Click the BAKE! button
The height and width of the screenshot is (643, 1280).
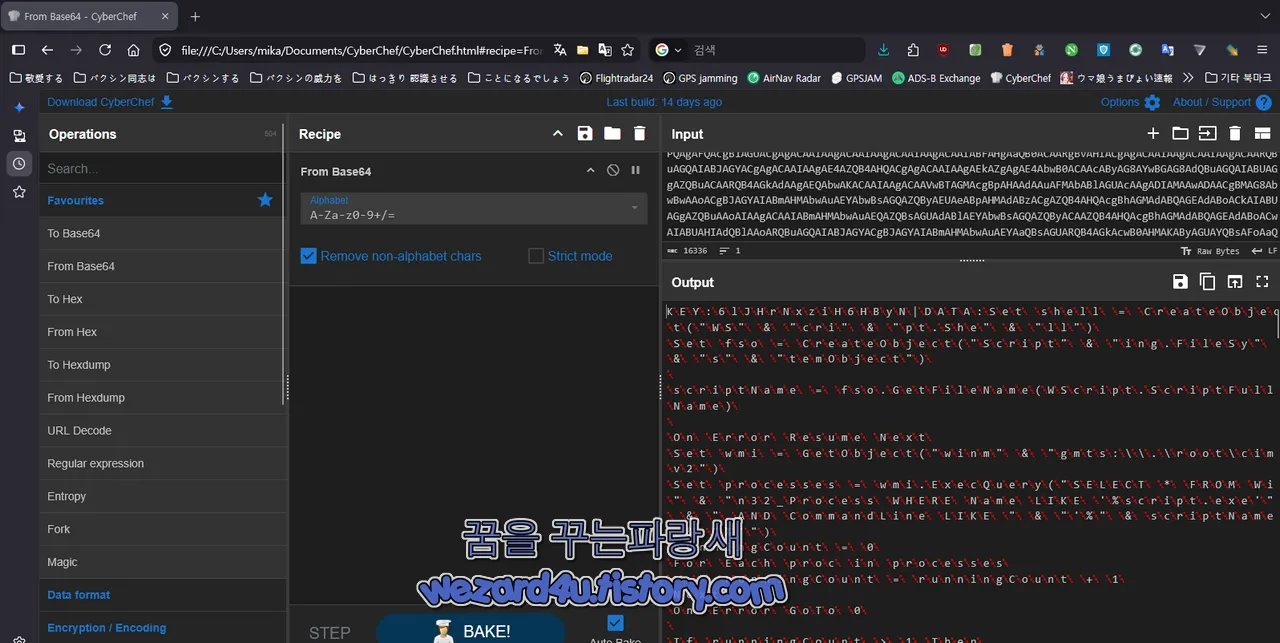coord(471,629)
